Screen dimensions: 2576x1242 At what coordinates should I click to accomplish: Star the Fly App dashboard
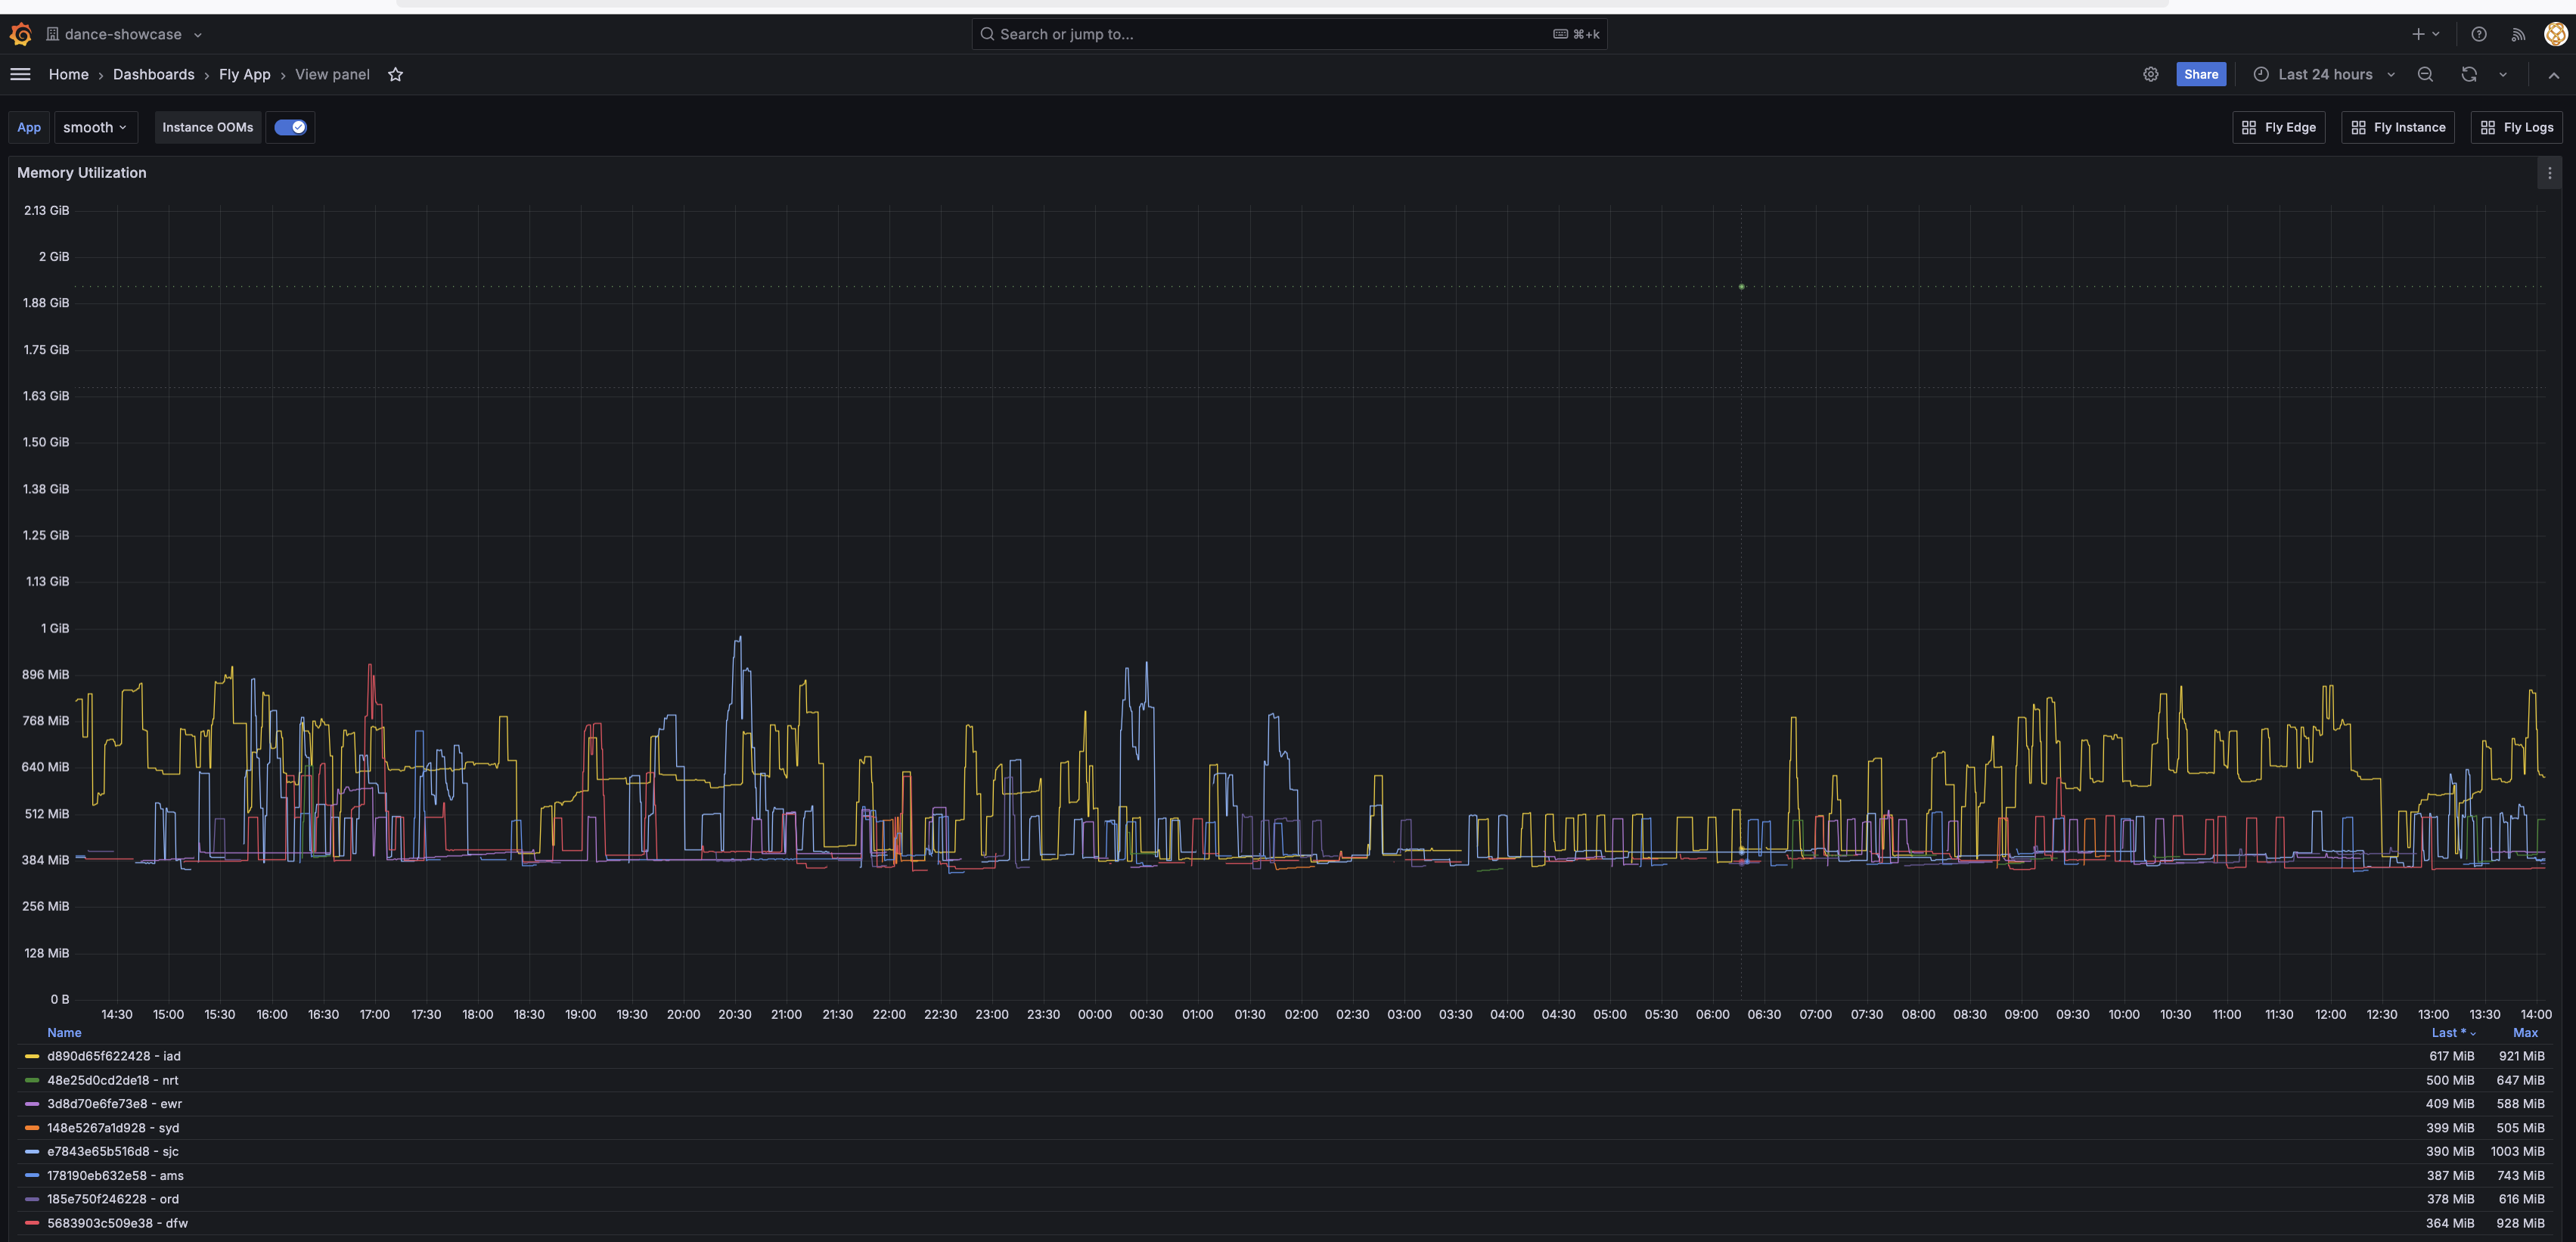coord(395,74)
